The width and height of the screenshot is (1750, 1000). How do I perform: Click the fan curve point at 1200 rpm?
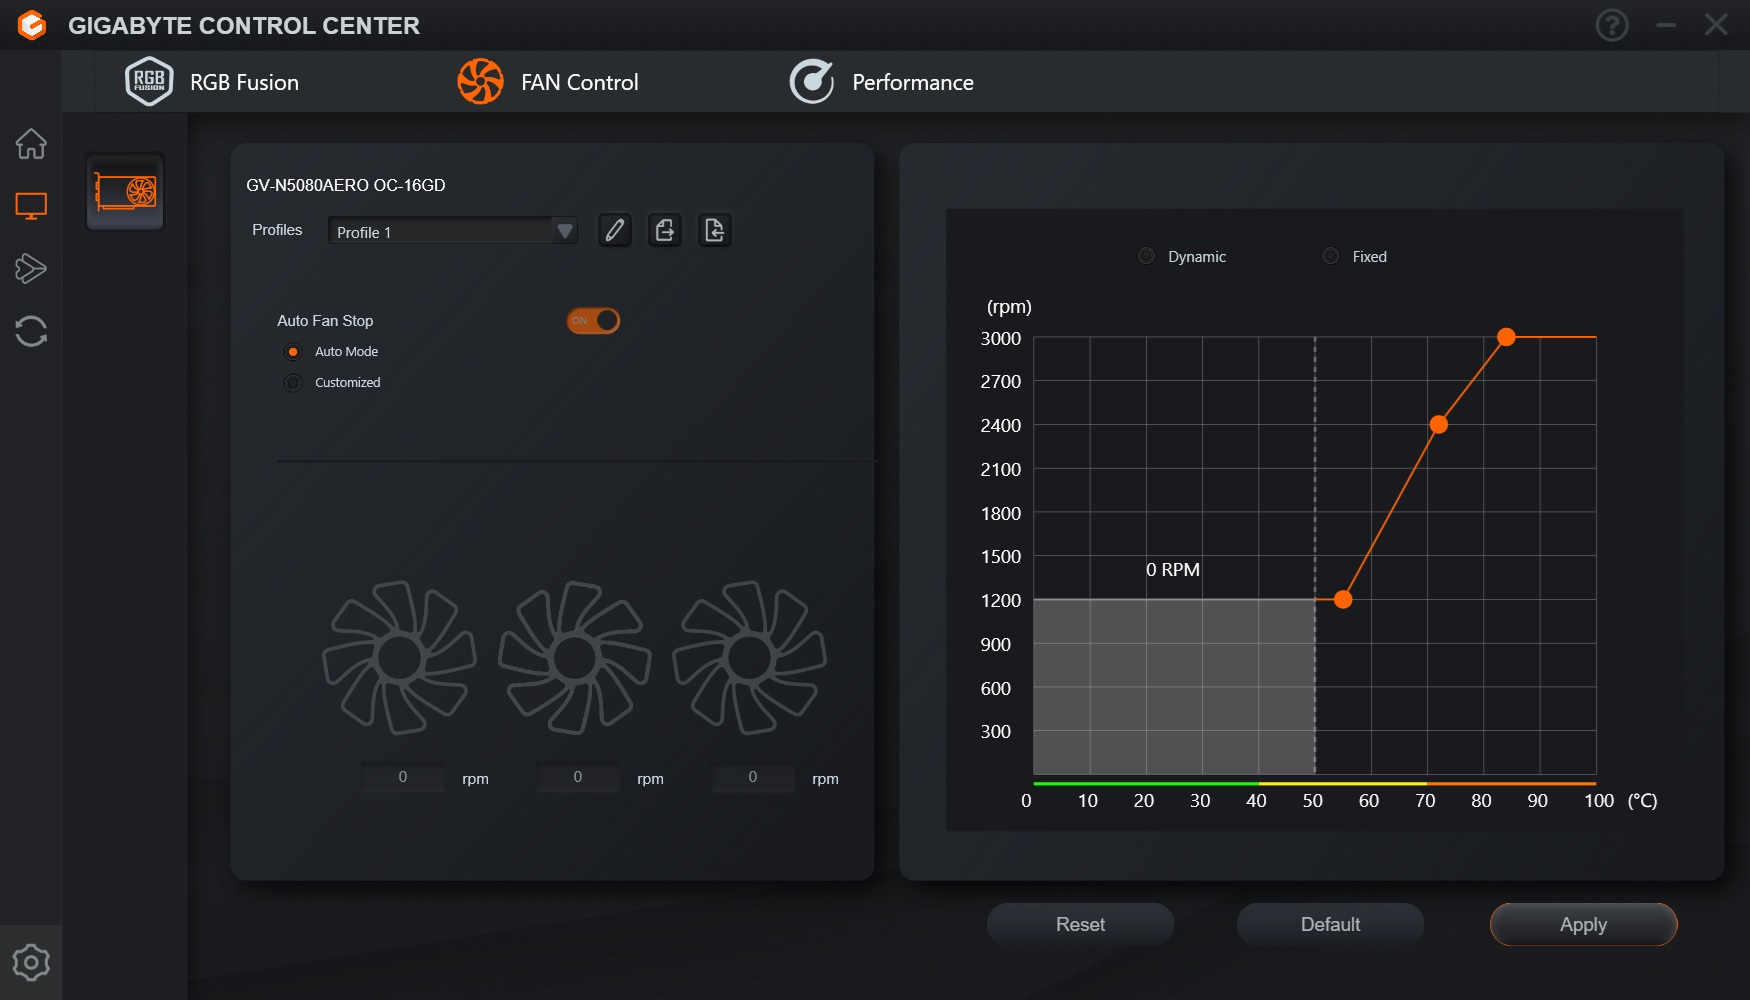1343,599
